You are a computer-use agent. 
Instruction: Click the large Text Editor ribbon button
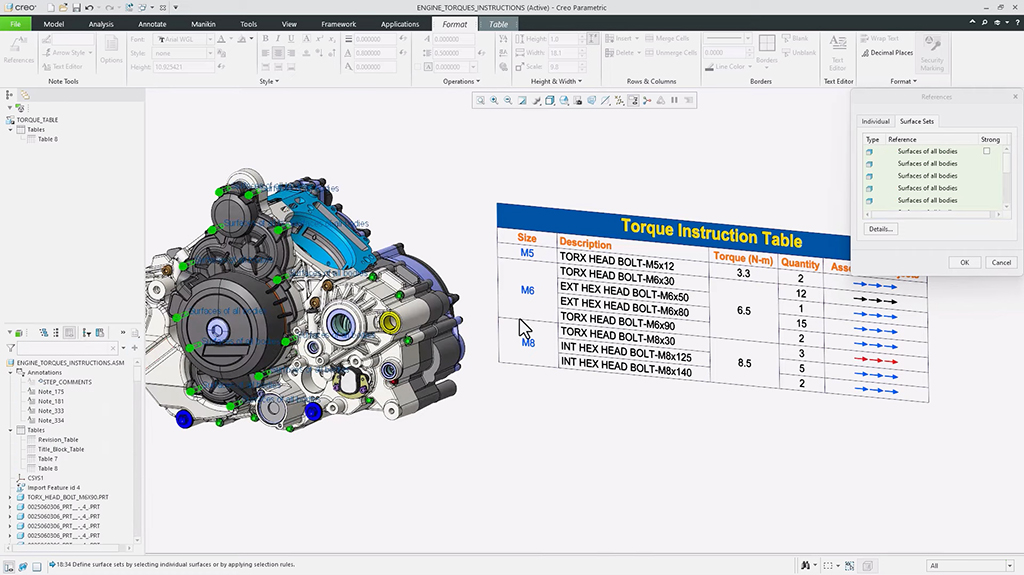click(838, 53)
